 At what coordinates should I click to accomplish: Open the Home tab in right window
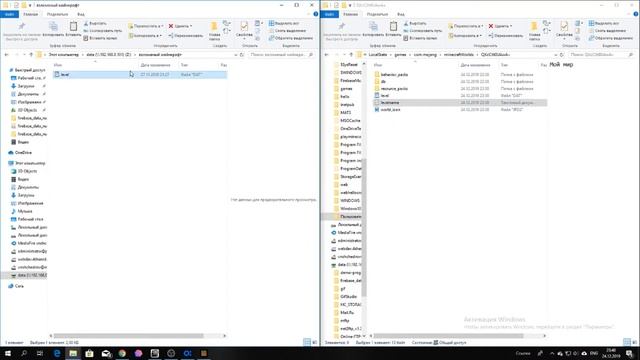coord(350,14)
